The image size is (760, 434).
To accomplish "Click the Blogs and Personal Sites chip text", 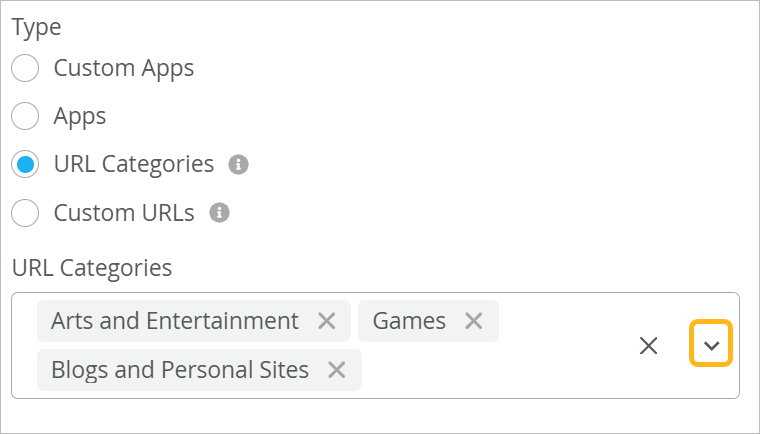I will coord(180,370).
